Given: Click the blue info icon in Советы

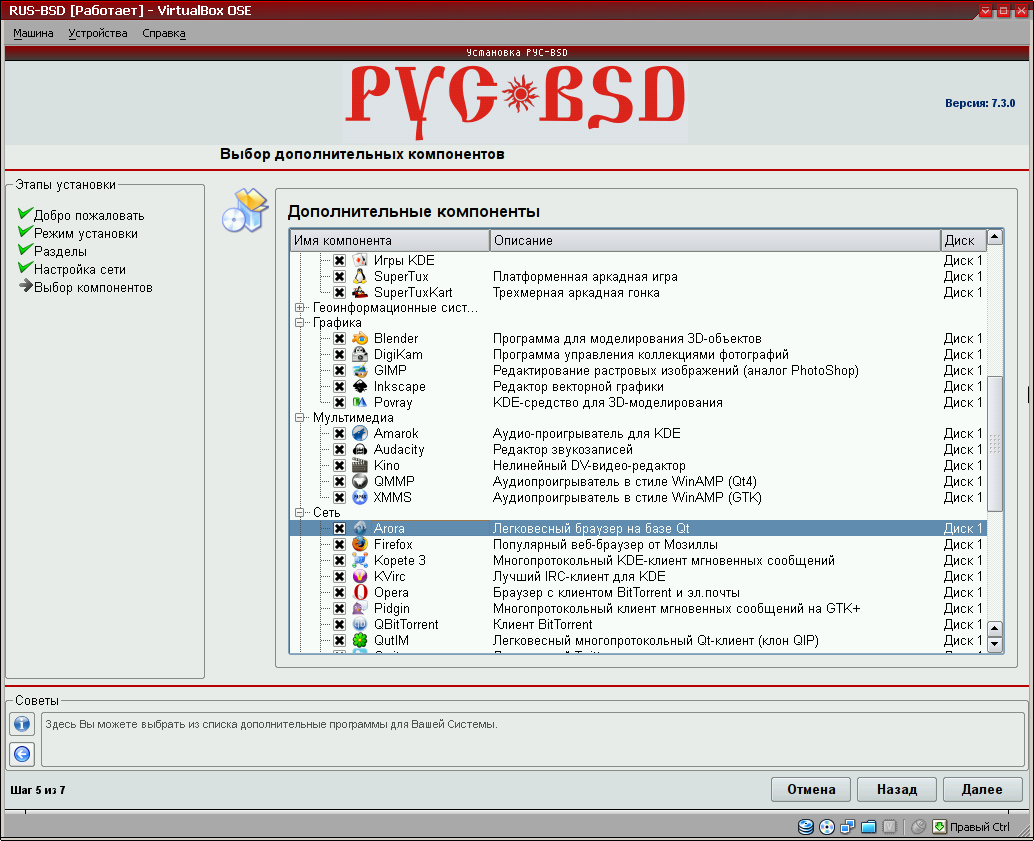Looking at the screenshot, I should tap(22, 724).
